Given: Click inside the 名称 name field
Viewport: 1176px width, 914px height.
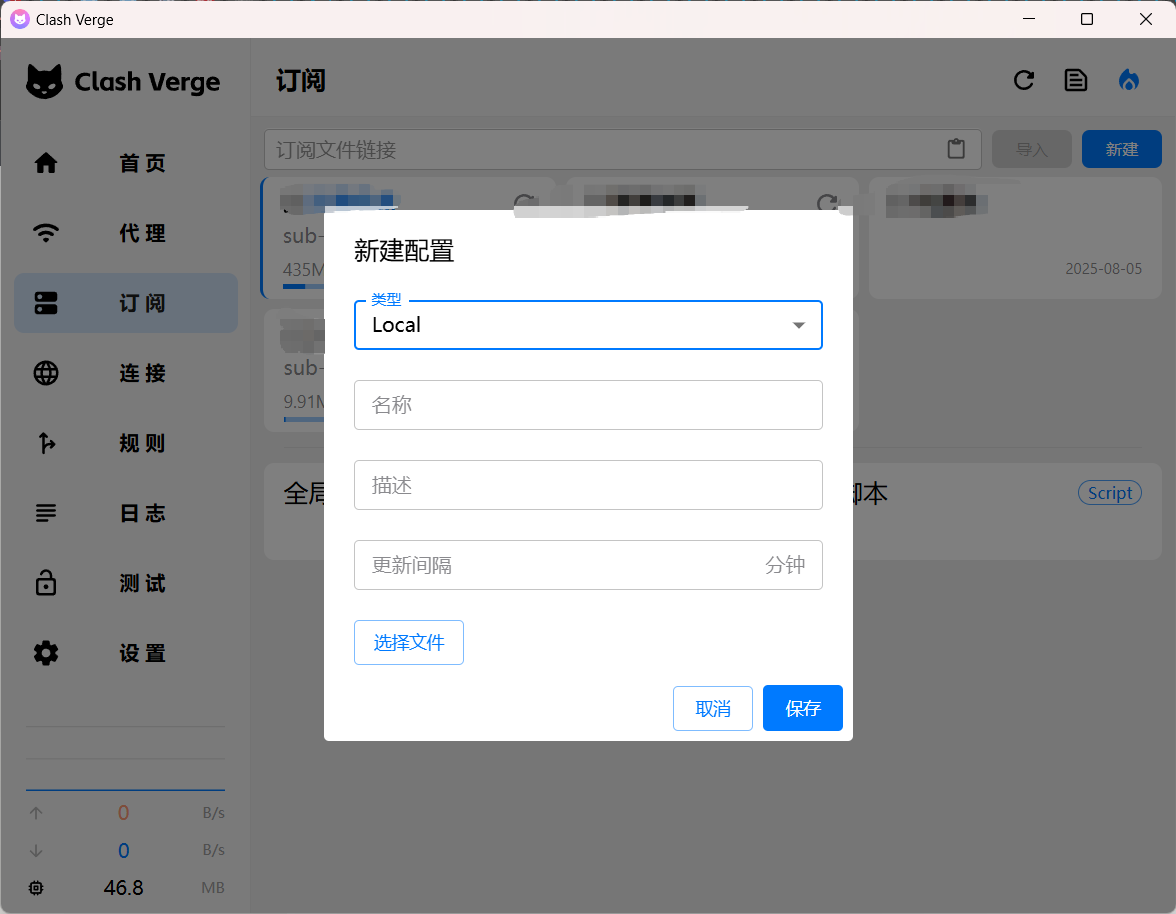Looking at the screenshot, I should click(588, 405).
